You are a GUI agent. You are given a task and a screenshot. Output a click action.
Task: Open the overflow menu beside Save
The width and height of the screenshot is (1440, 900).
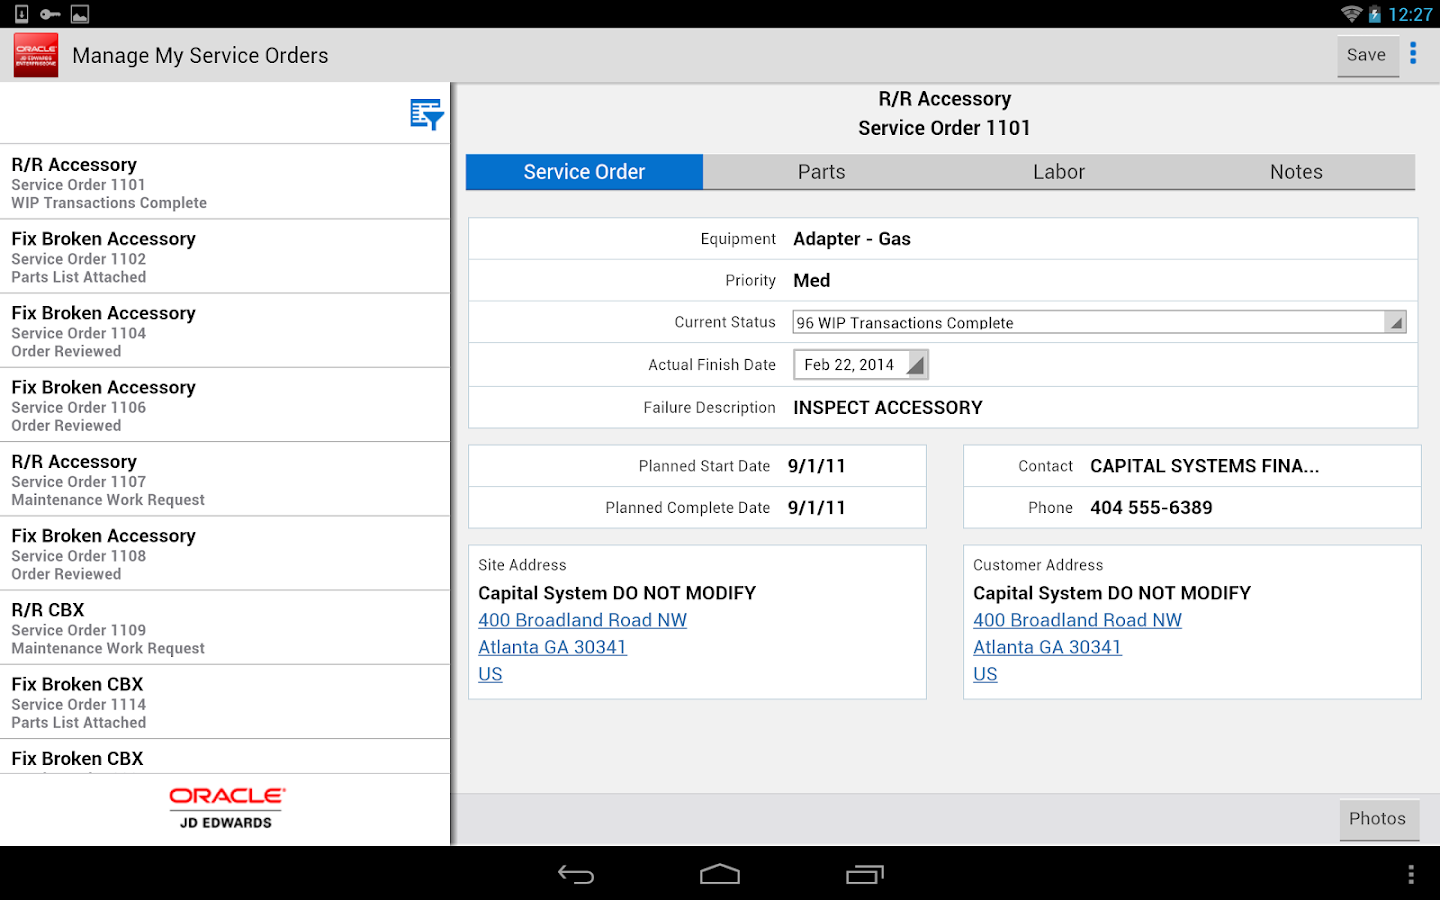coord(1413,54)
